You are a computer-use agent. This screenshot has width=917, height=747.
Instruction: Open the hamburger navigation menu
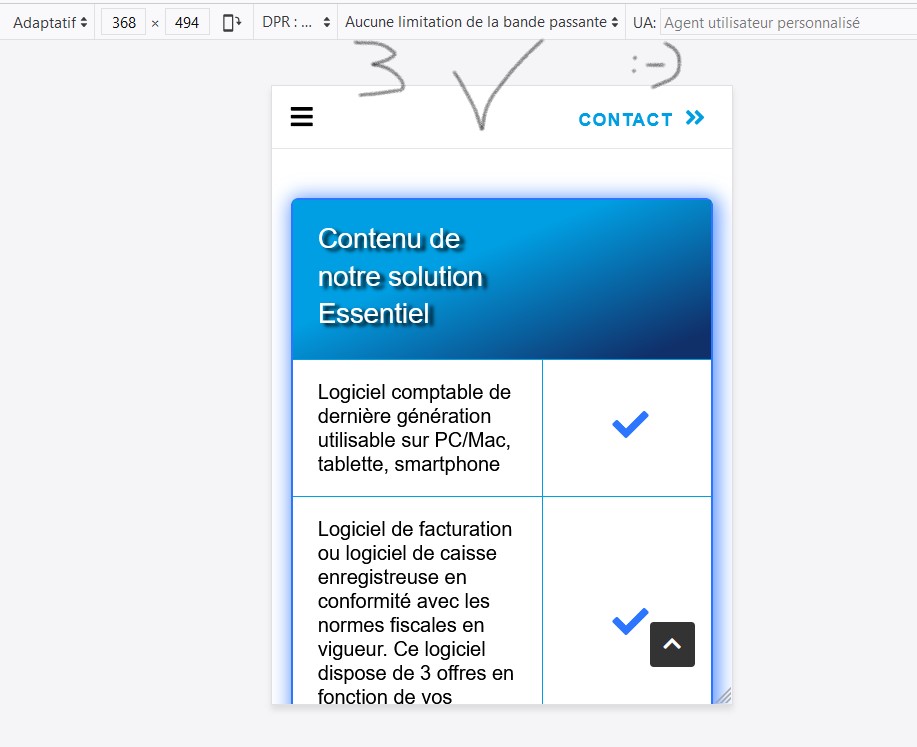coord(302,118)
